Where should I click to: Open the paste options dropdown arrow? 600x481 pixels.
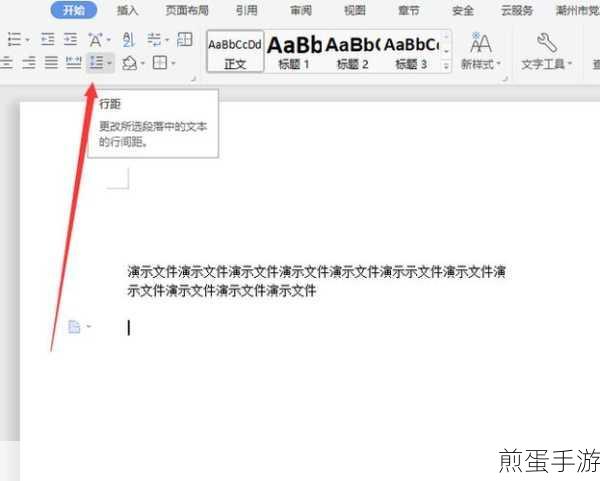coord(89,326)
